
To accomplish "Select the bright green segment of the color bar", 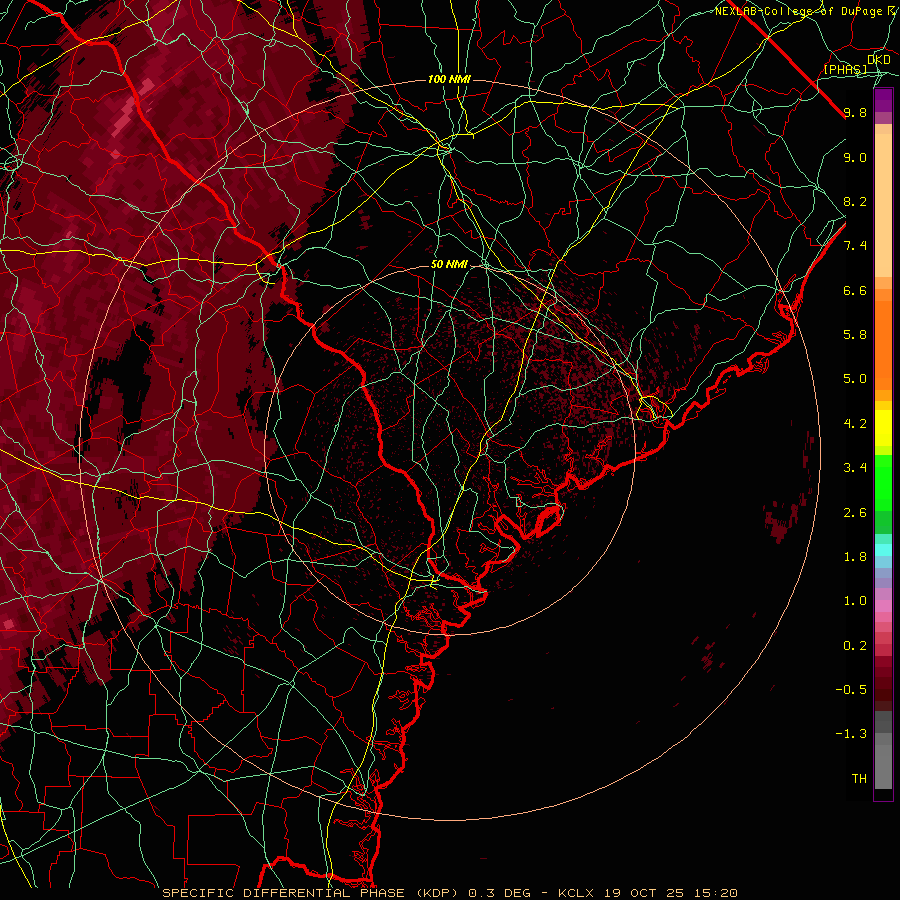I will coord(883,482).
